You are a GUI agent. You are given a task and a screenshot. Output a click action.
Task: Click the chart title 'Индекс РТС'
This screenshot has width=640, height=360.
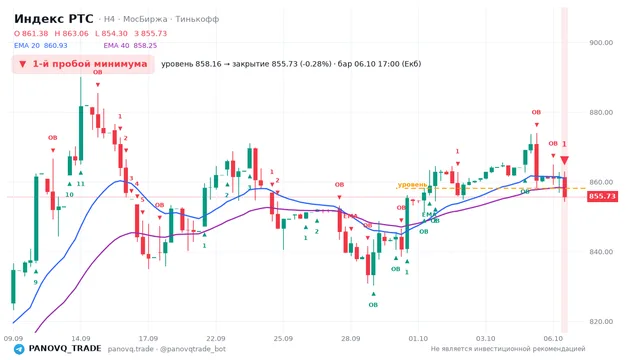(53, 19)
